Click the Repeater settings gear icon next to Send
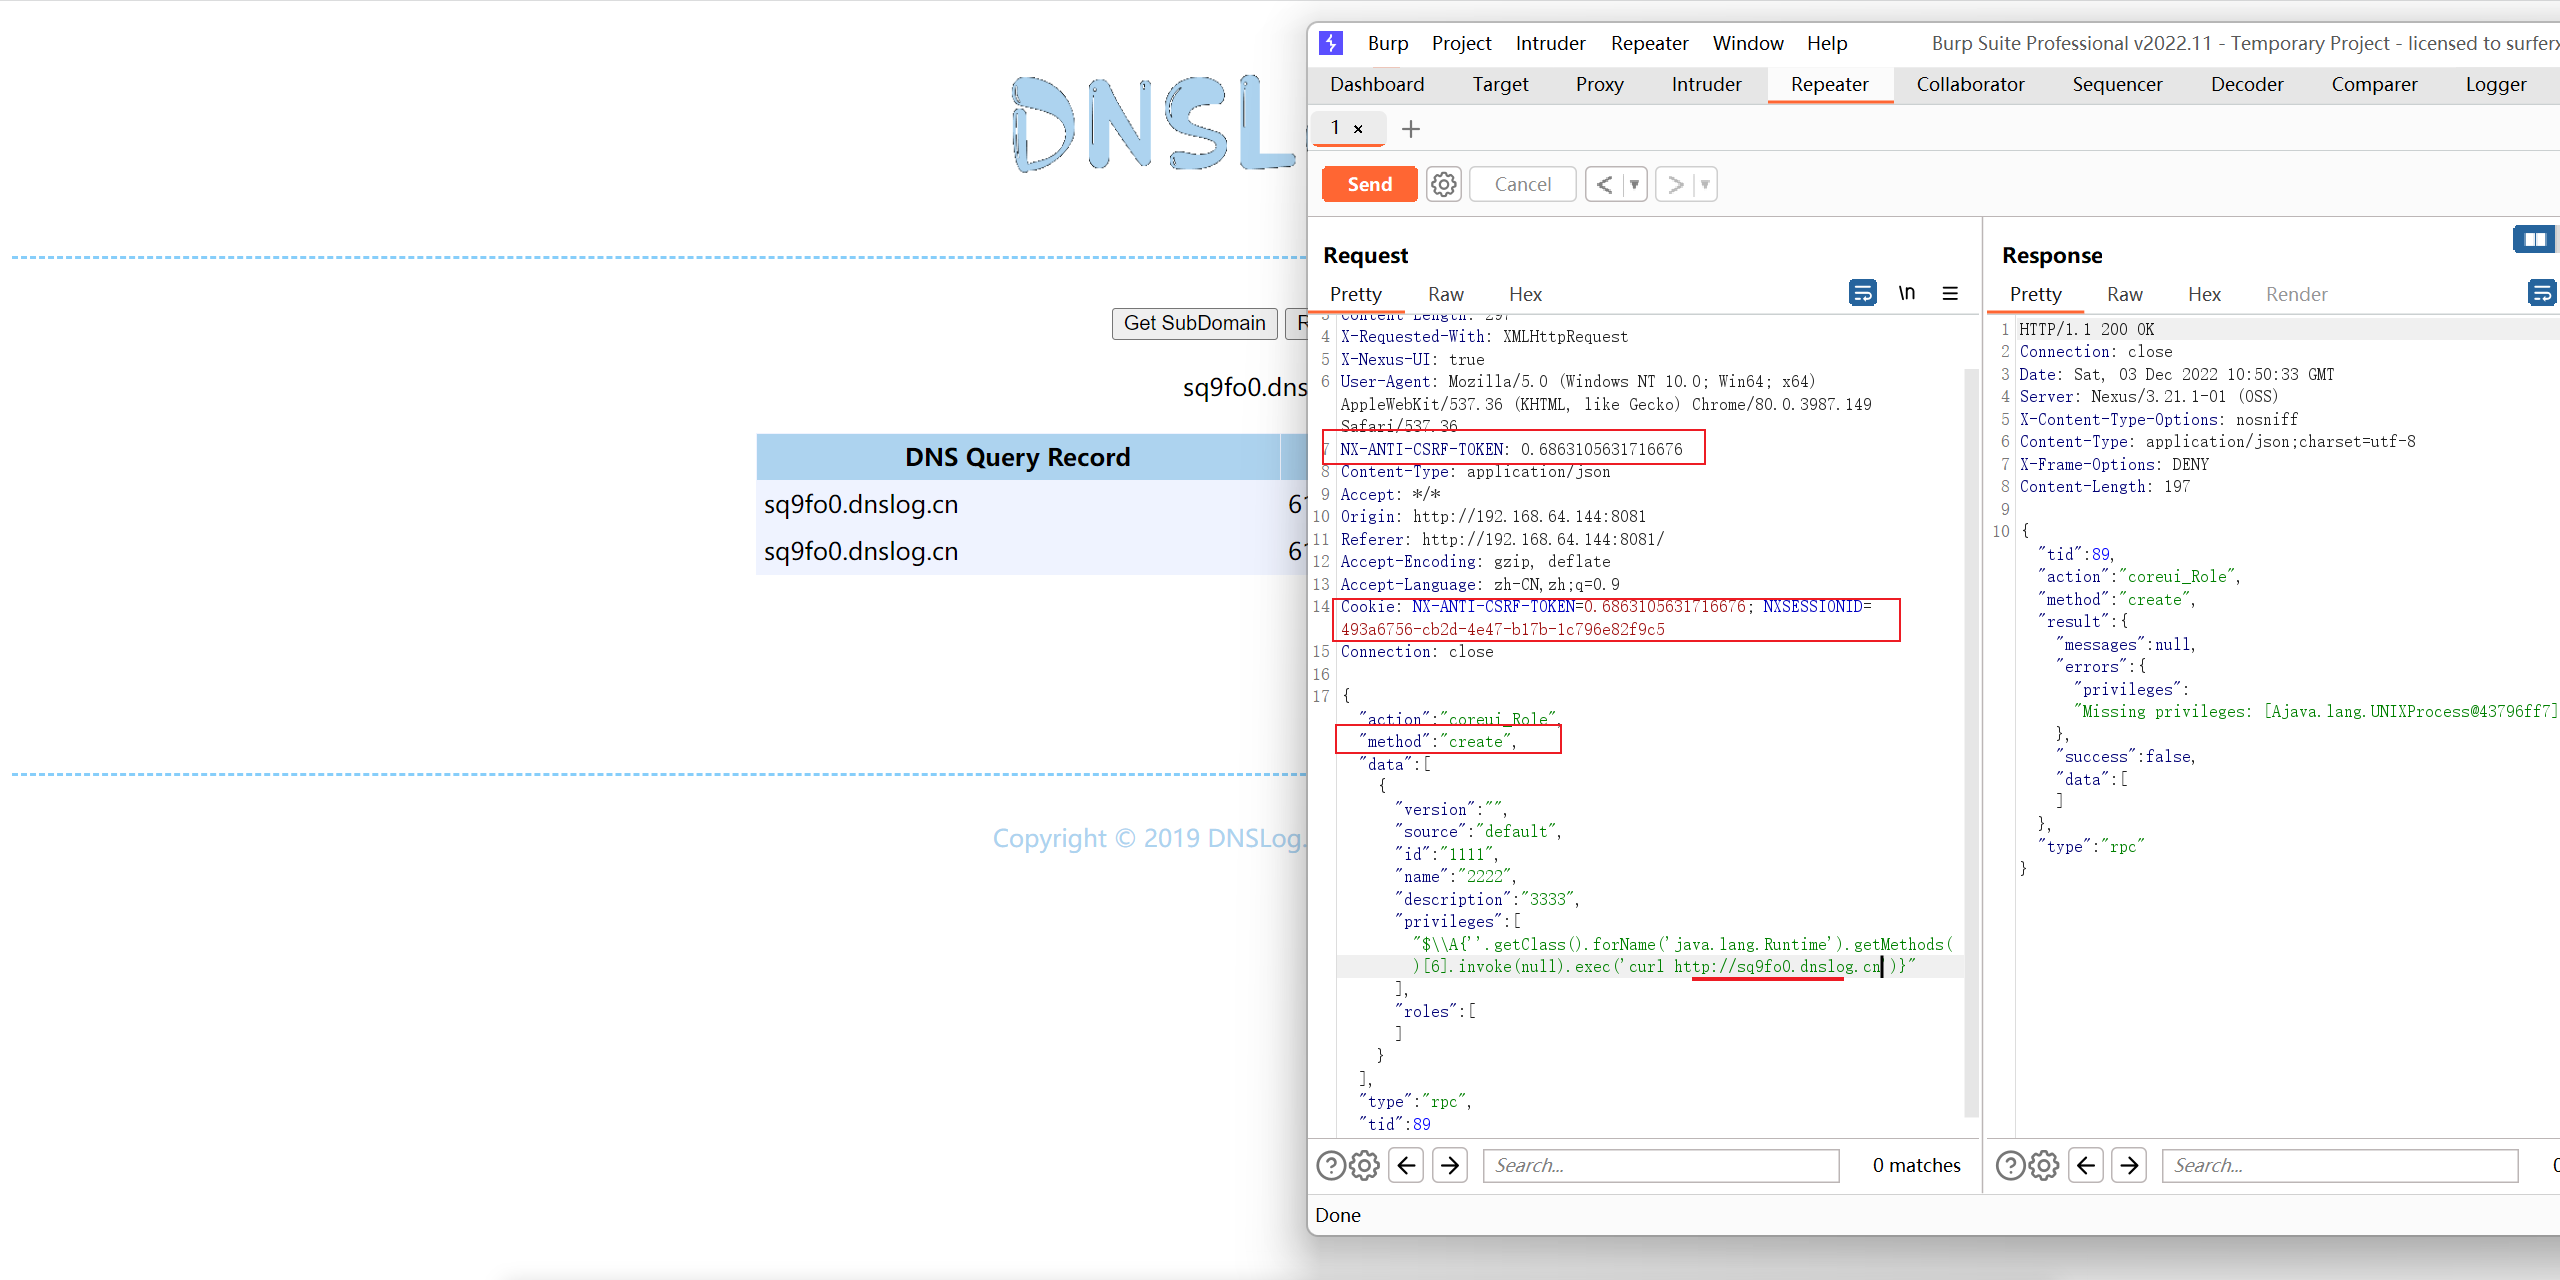Image resolution: width=2560 pixels, height=1280 pixels. (x=1443, y=184)
